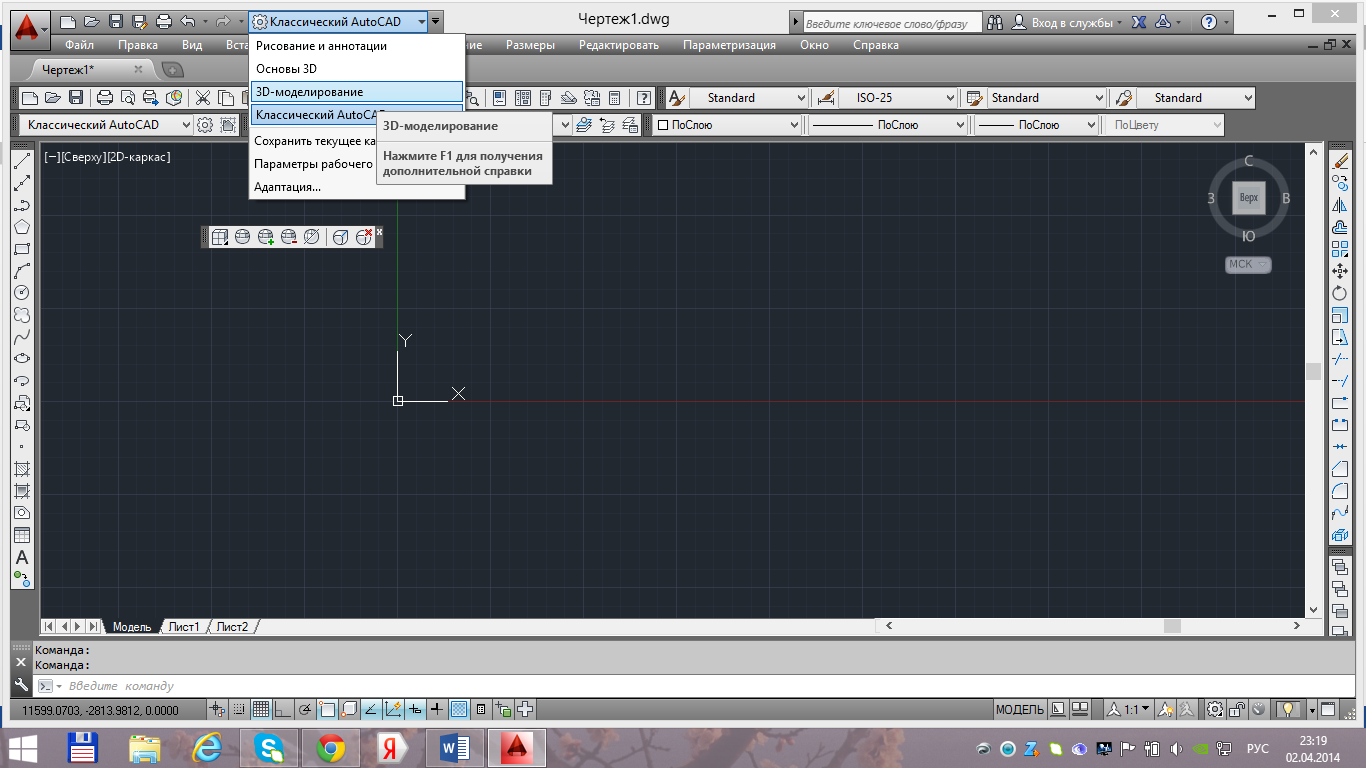Image resolution: width=1366 pixels, height=768 pixels.
Task: Select the Move tool in the Modify toolbar
Action: click(1340, 271)
